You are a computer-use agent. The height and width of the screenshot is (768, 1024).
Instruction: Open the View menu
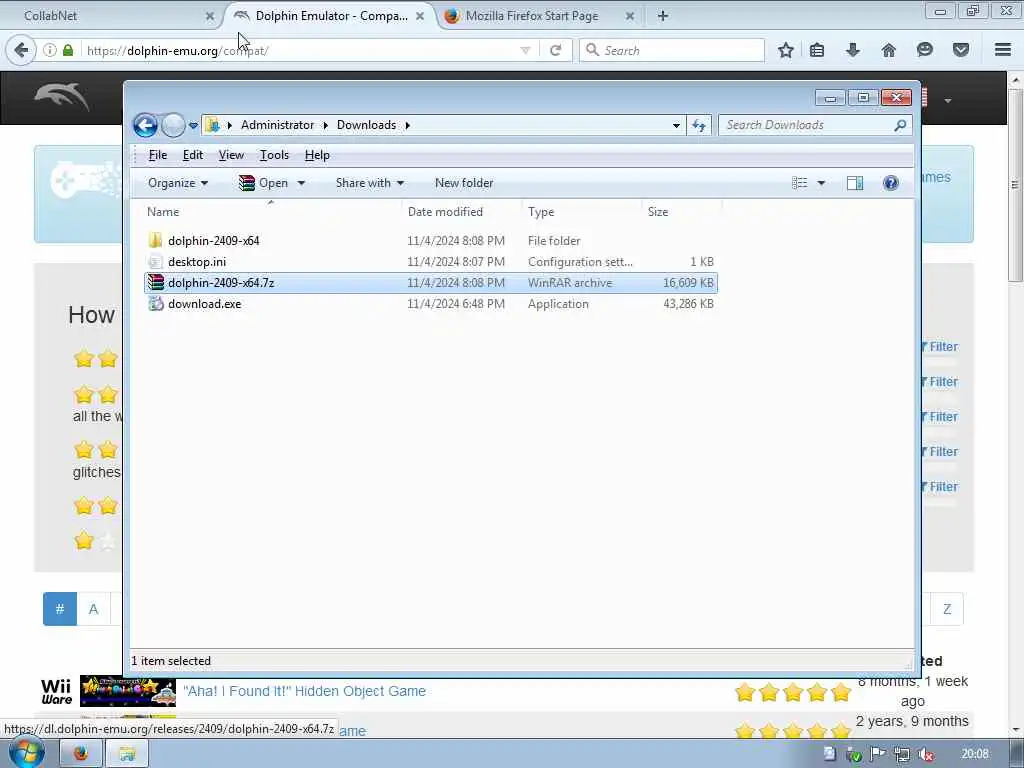[231, 155]
